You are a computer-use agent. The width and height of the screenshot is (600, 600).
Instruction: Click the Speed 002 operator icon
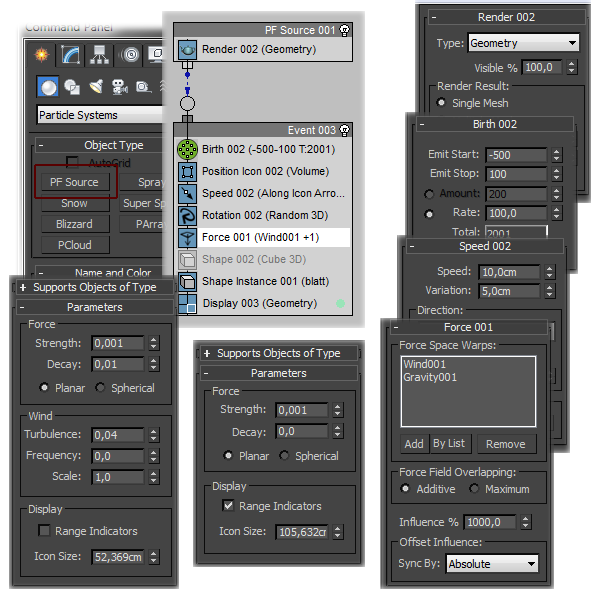click(187, 193)
